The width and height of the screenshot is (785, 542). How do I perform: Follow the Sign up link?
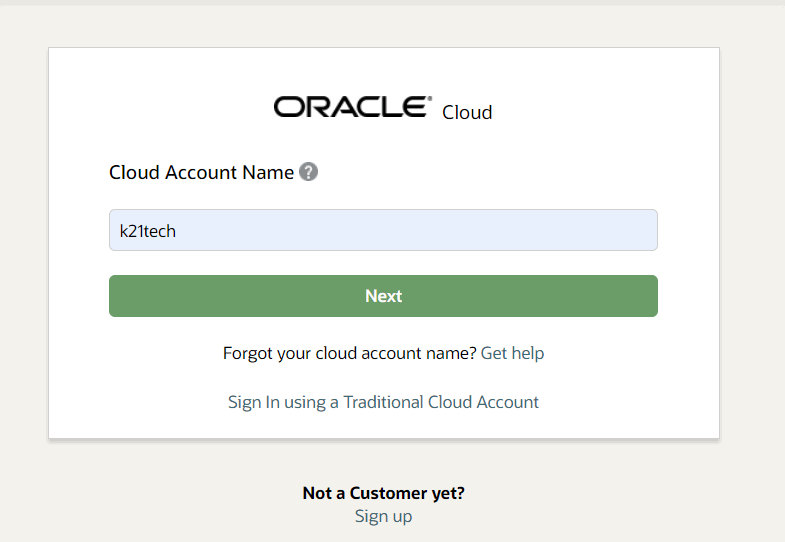click(x=383, y=516)
